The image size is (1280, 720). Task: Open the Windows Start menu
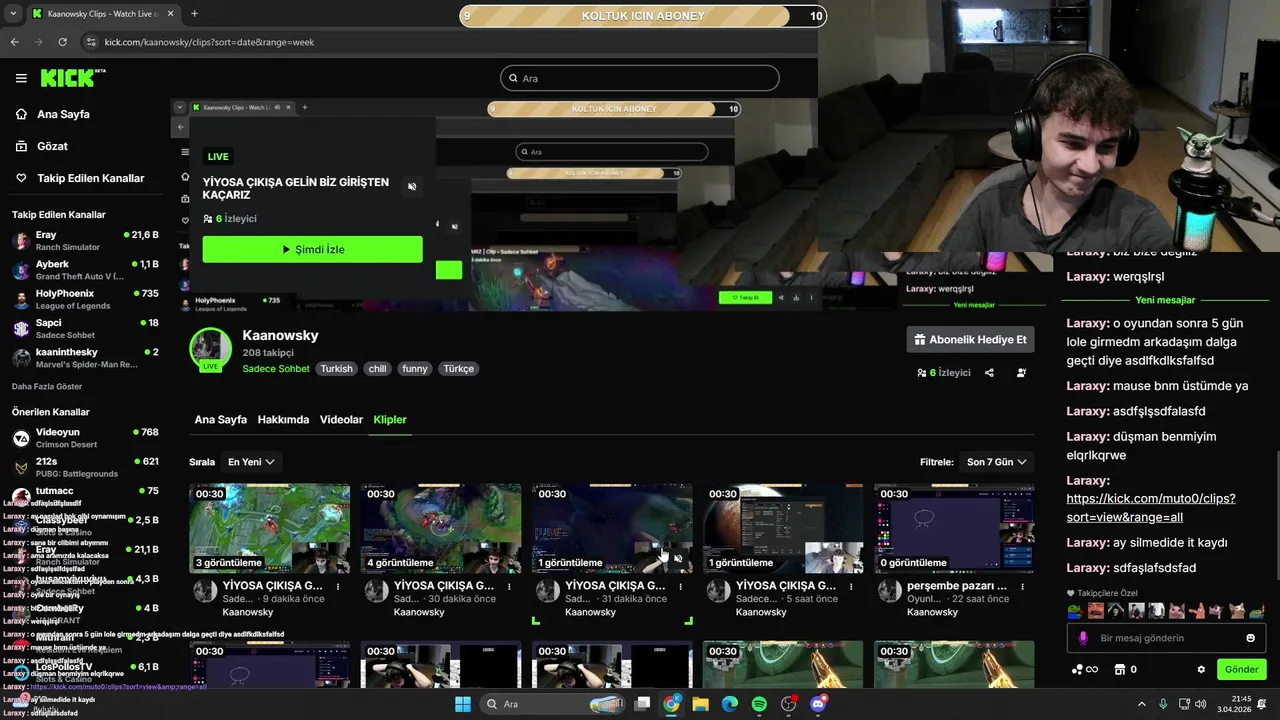pyautogui.click(x=462, y=704)
